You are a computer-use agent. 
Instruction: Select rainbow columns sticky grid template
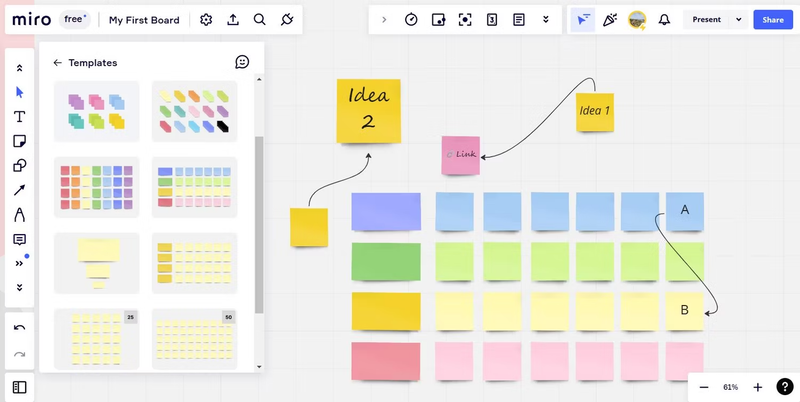coord(96,187)
